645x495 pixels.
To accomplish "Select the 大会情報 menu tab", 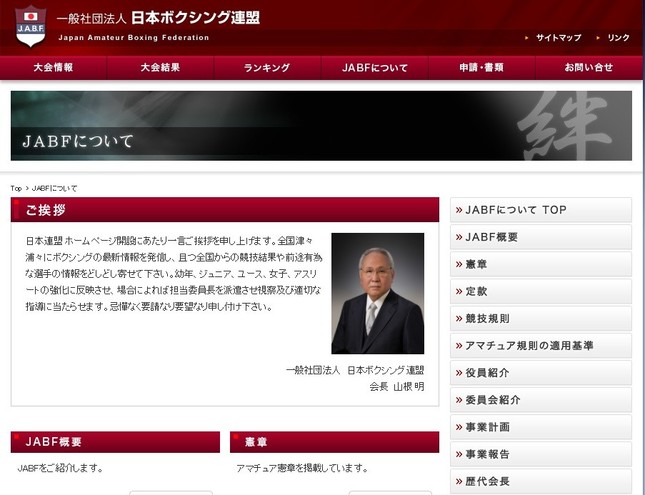I will pyautogui.click(x=53, y=68).
